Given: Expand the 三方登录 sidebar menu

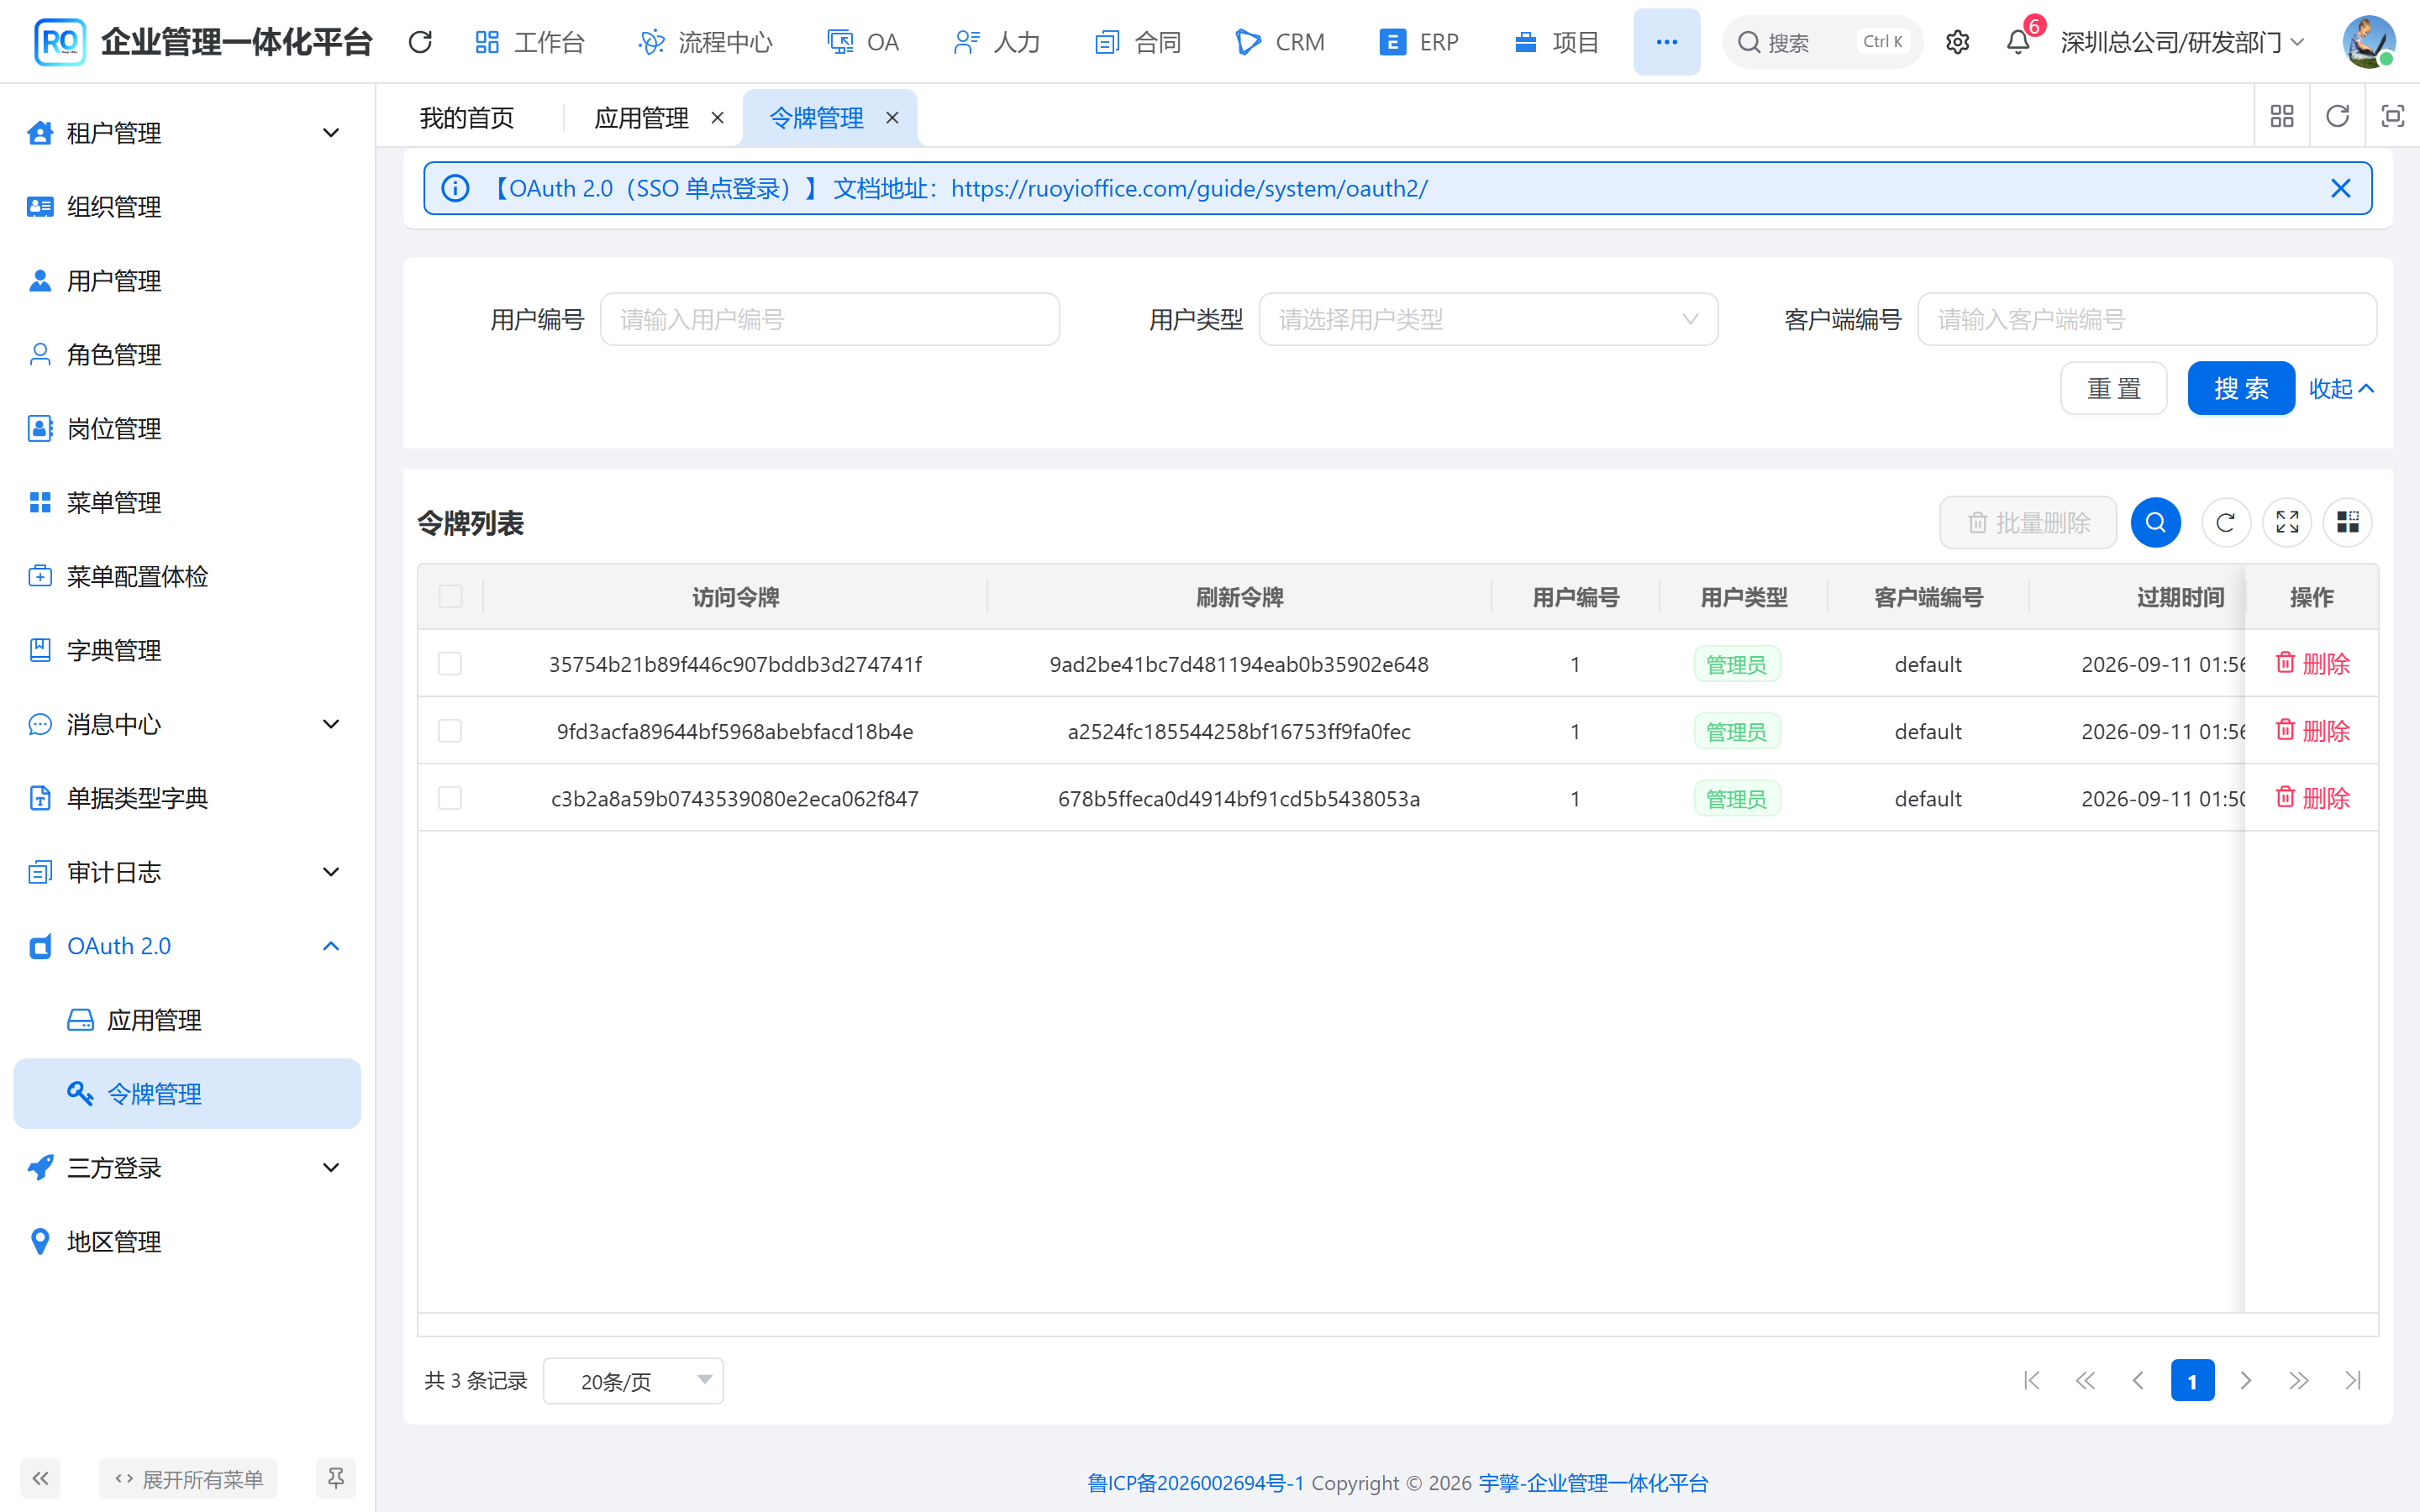Looking at the screenshot, I should click(x=187, y=1167).
